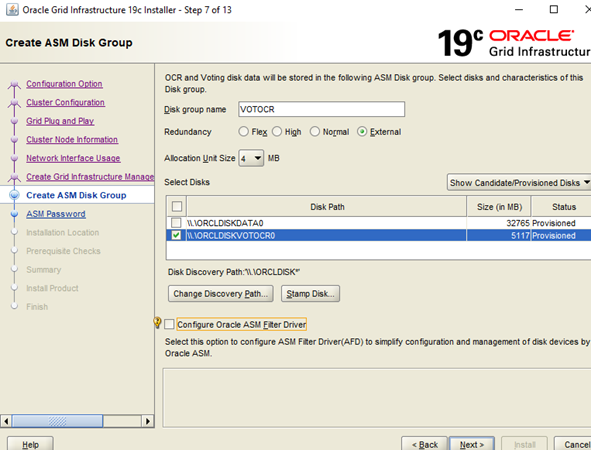Select the \\.\ORCLDISKDATA0 disk path row
Image resolution: width=591 pixels, height=450 pixels.
point(326,223)
